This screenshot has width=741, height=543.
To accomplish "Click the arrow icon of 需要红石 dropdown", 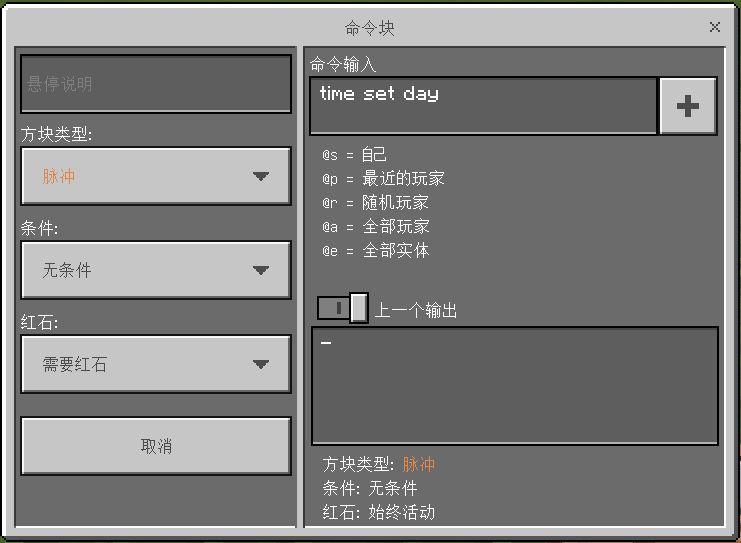I will (x=261, y=364).
